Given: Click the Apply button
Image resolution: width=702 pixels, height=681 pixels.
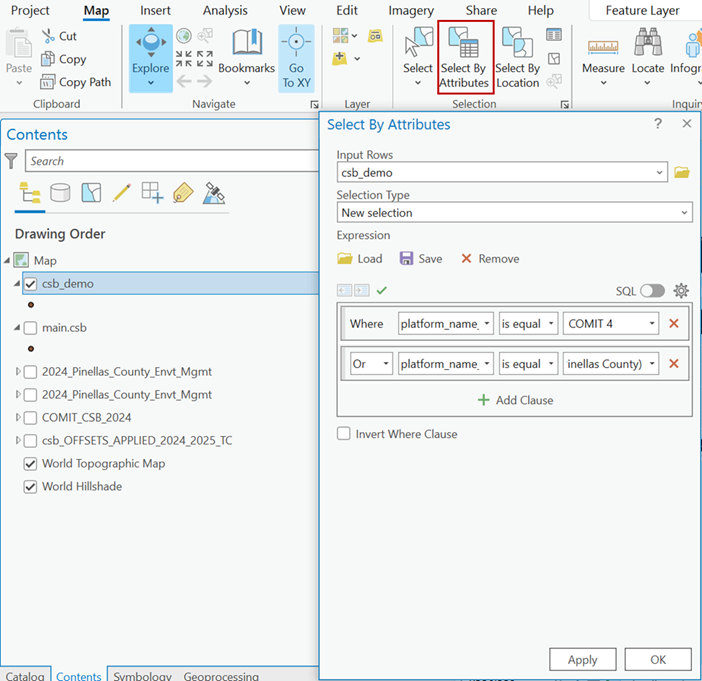Looking at the screenshot, I should pyautogui.click(x=582, y=659).
